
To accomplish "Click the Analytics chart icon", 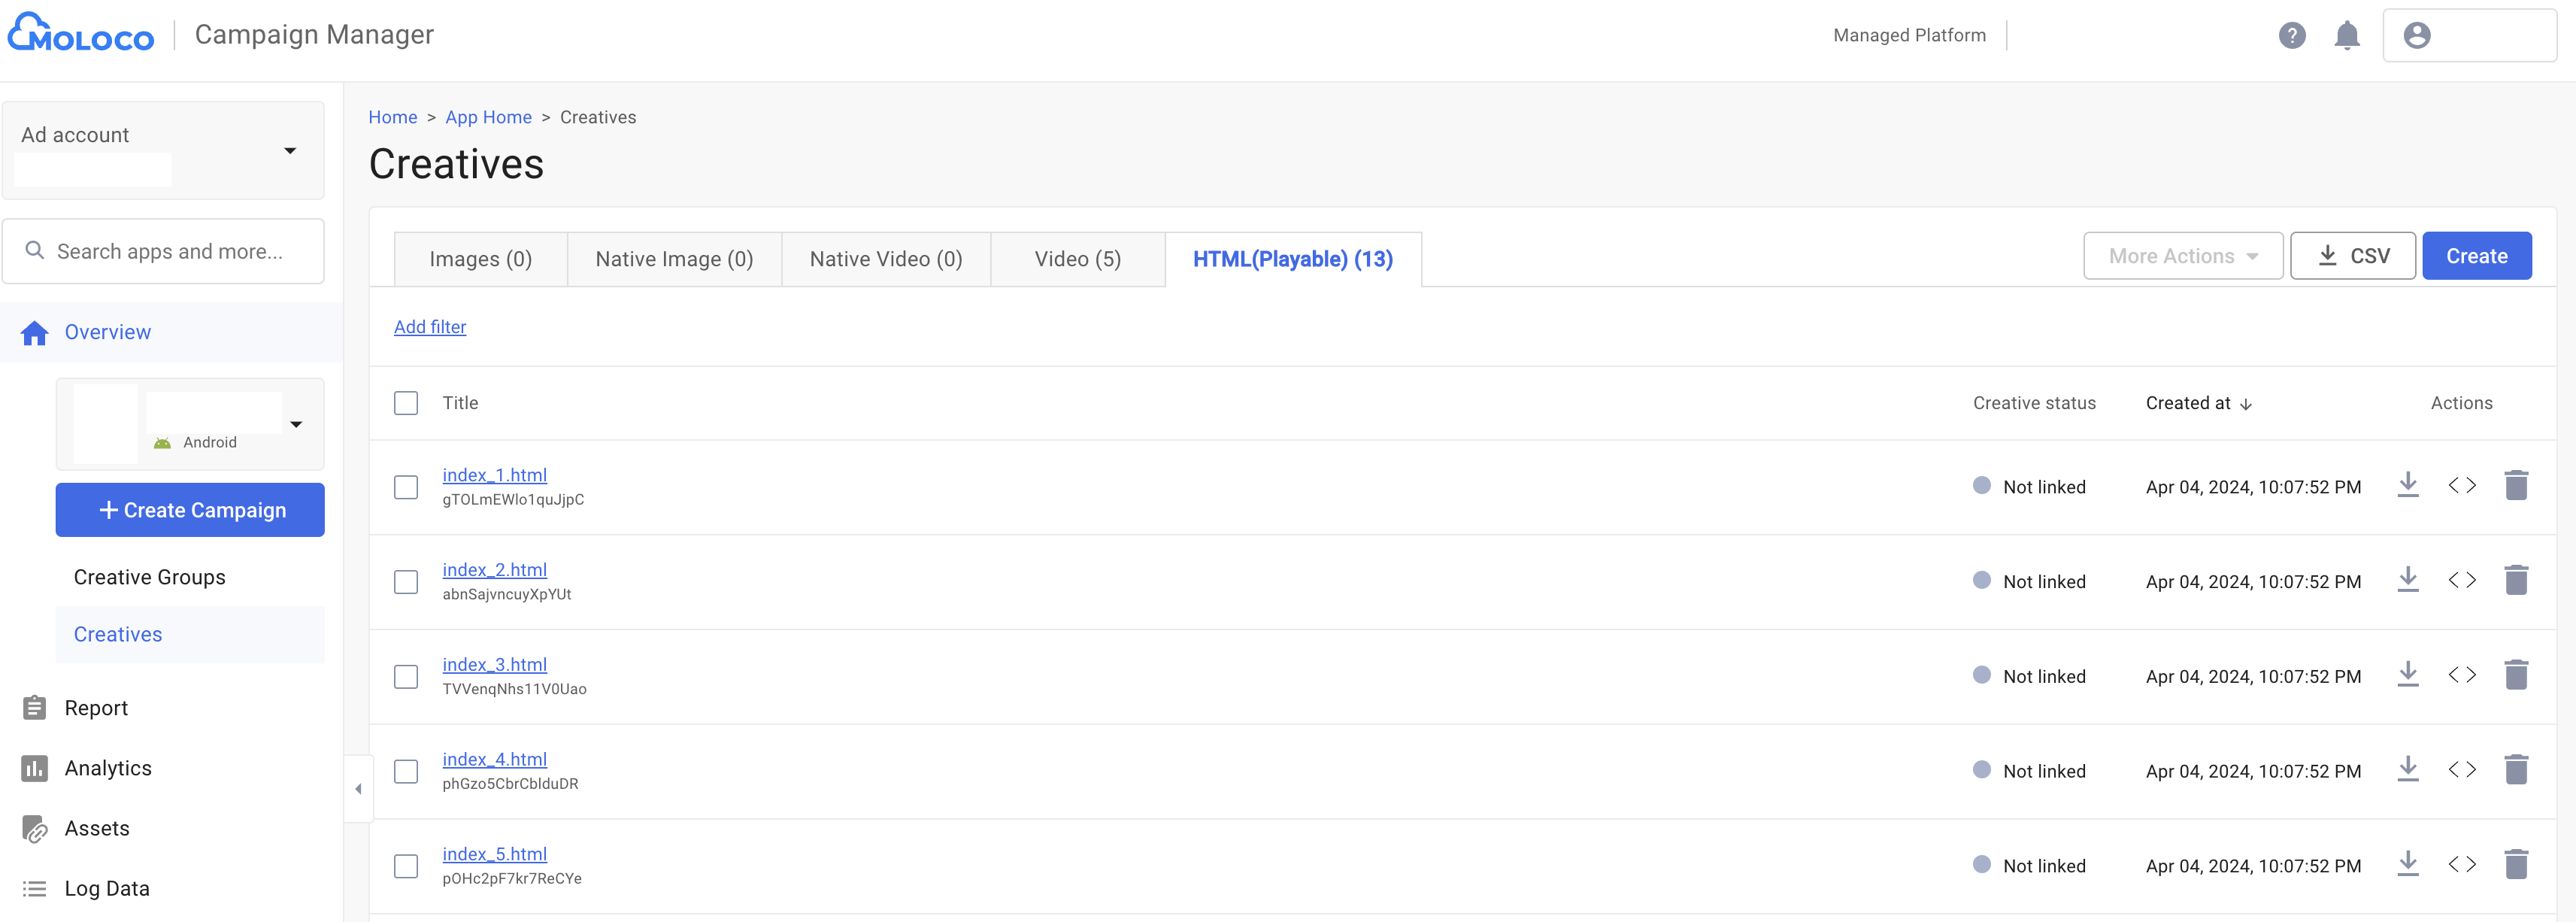I will click(35, 768).
